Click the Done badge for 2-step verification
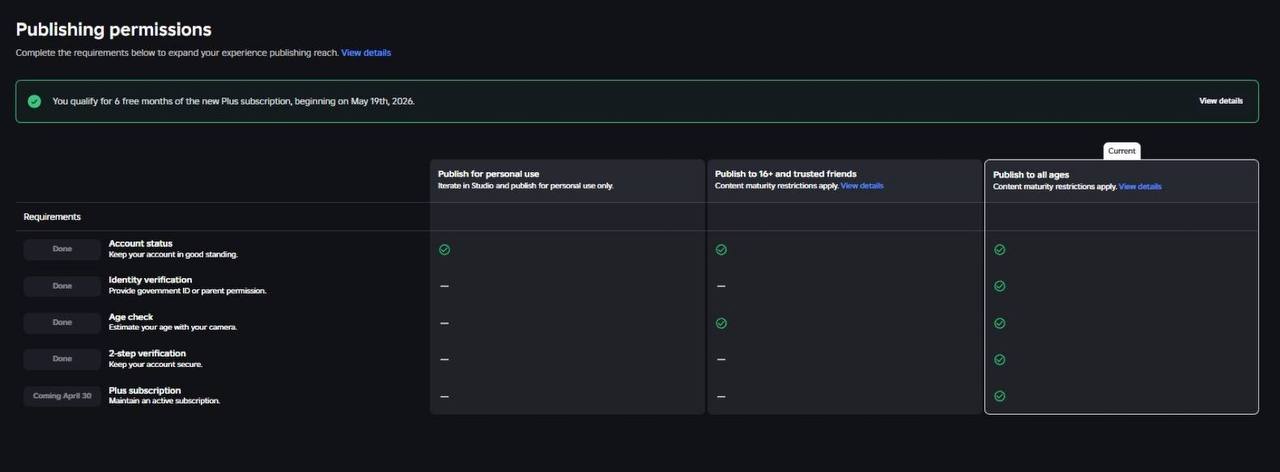 pos(62,358)
